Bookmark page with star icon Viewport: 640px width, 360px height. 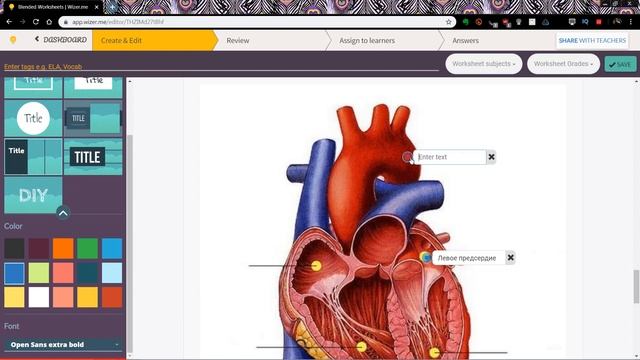[449, 22]
